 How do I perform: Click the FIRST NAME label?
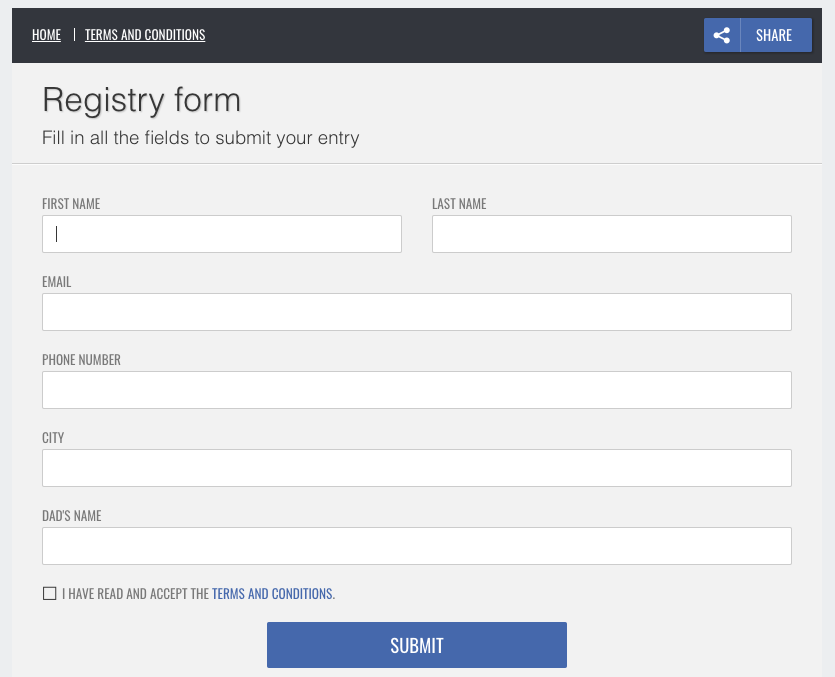click(x=71, y=203)
